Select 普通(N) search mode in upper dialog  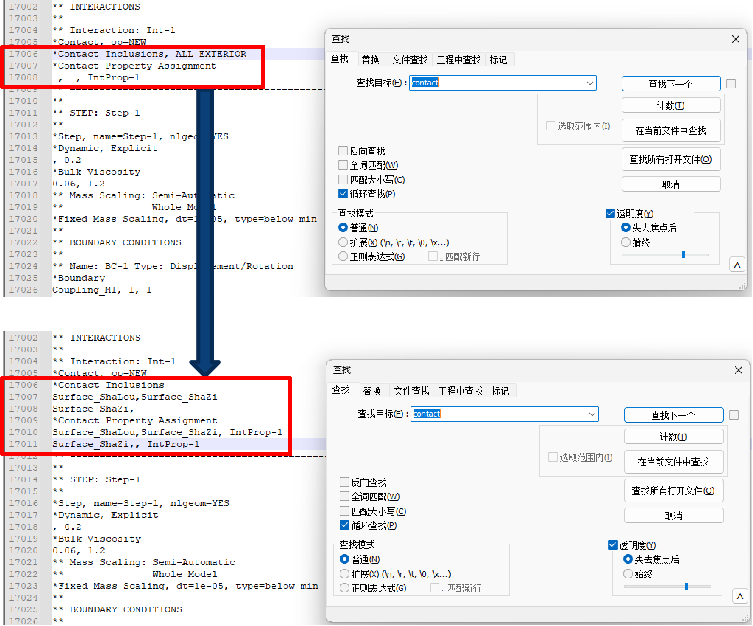coord(343,228)
